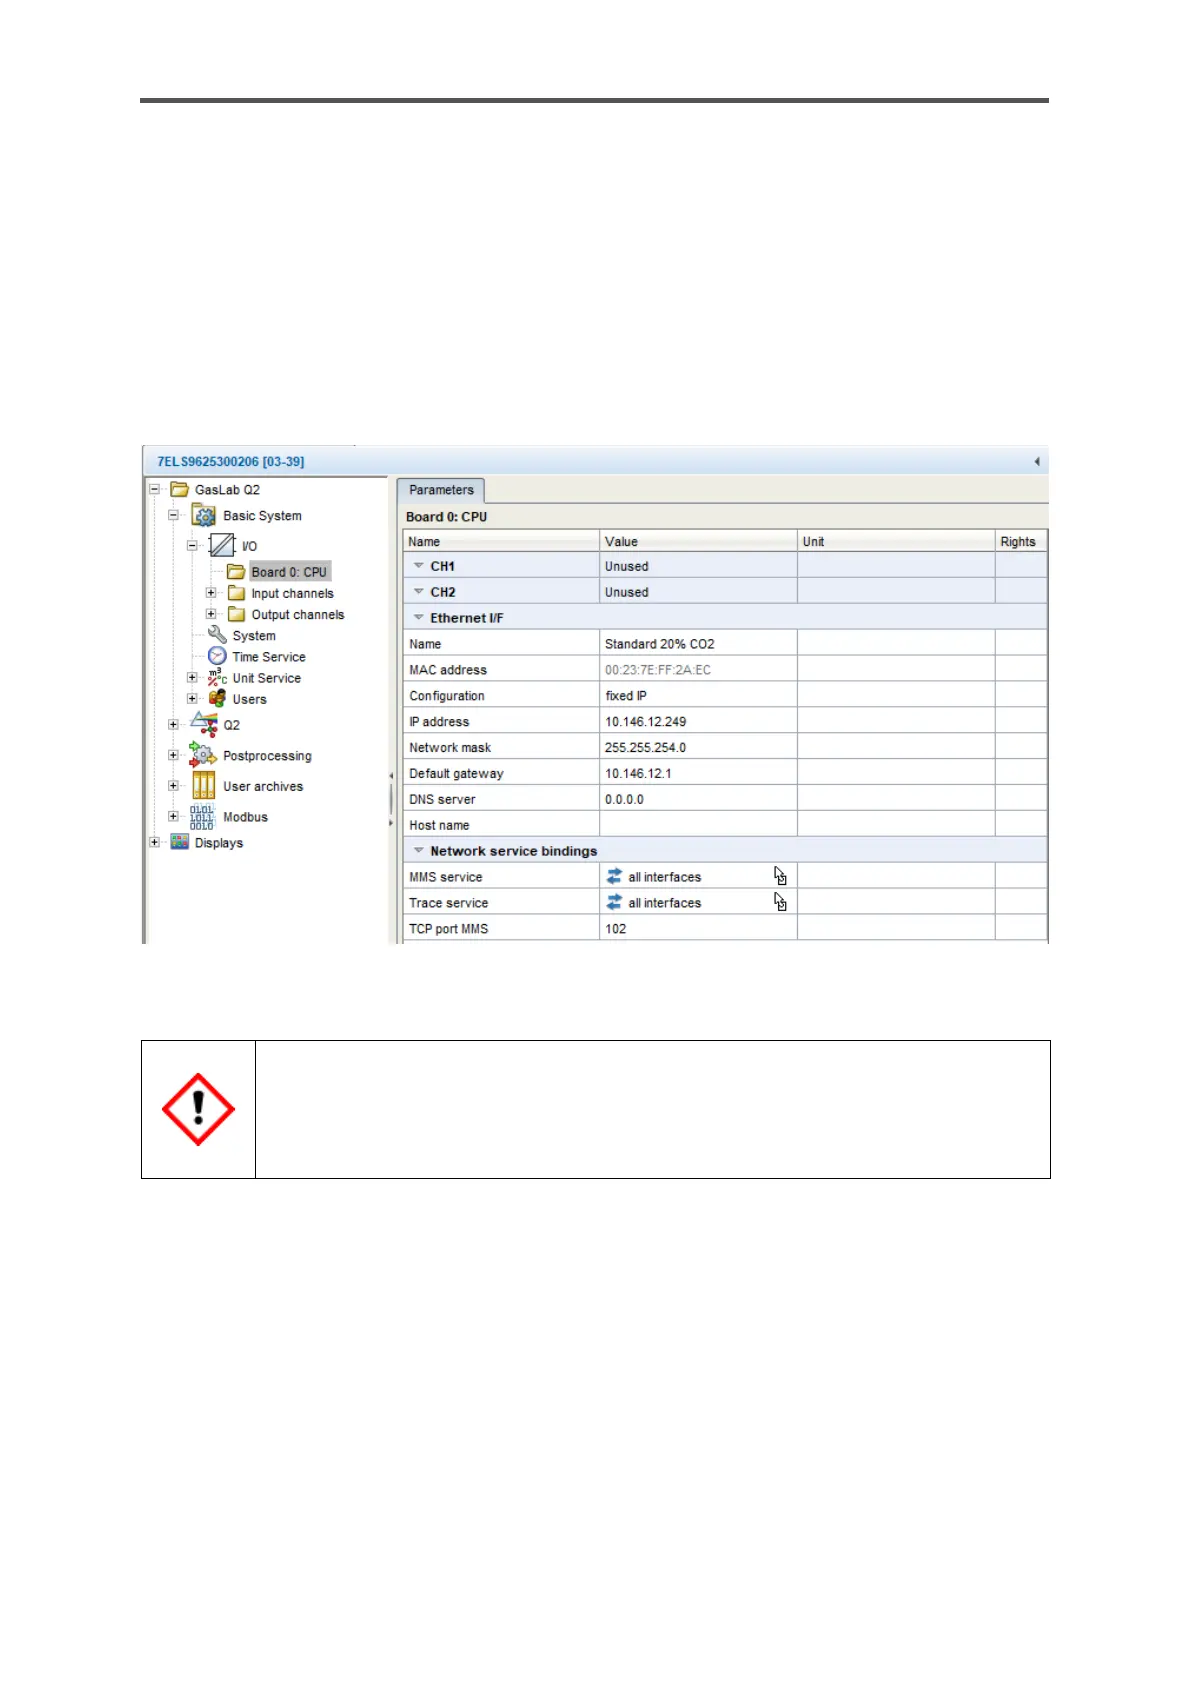
Task: Select System in the tree
Action: point(254,636)
